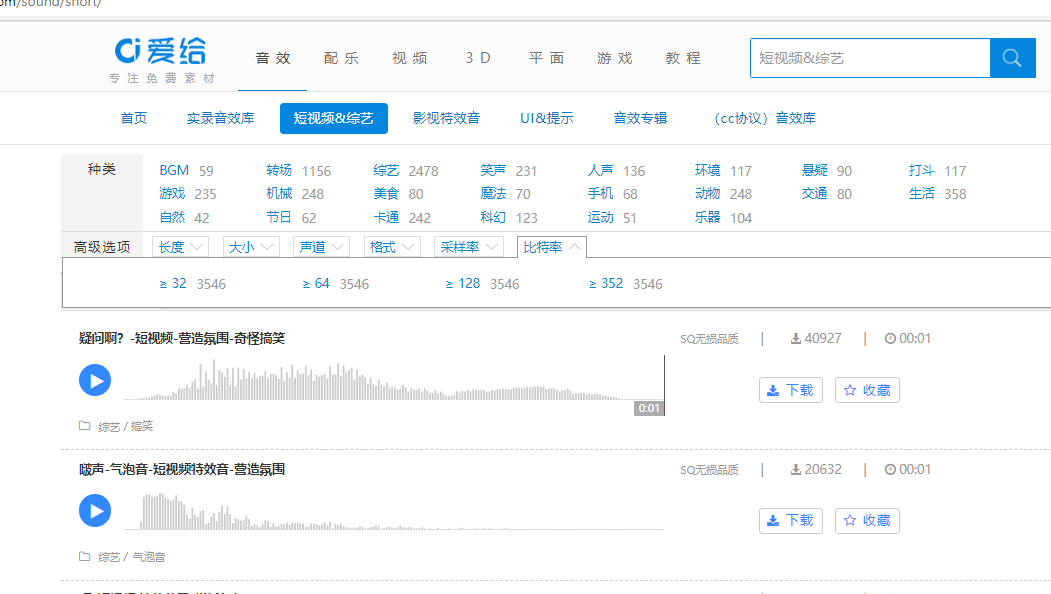
Task: Switch to the 音效专辑 tab
Action: coord(640,119)
